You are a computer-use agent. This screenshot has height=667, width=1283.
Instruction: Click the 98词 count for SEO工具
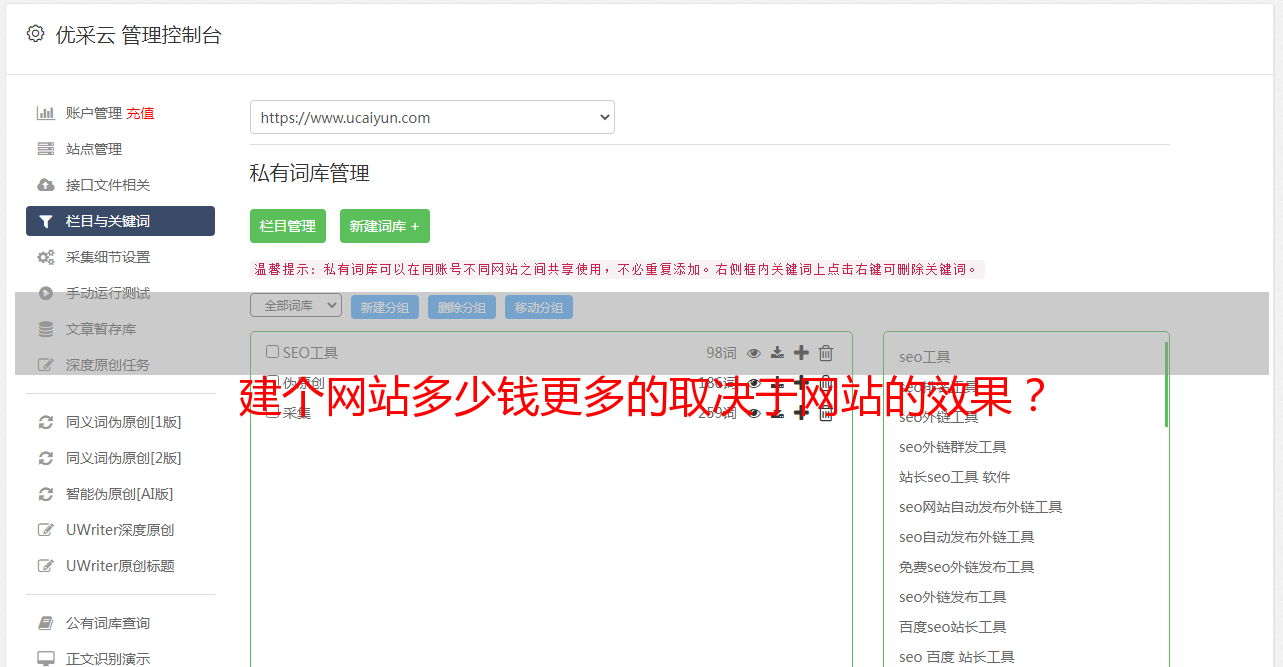pyautogui.click(x=721, y=353)
